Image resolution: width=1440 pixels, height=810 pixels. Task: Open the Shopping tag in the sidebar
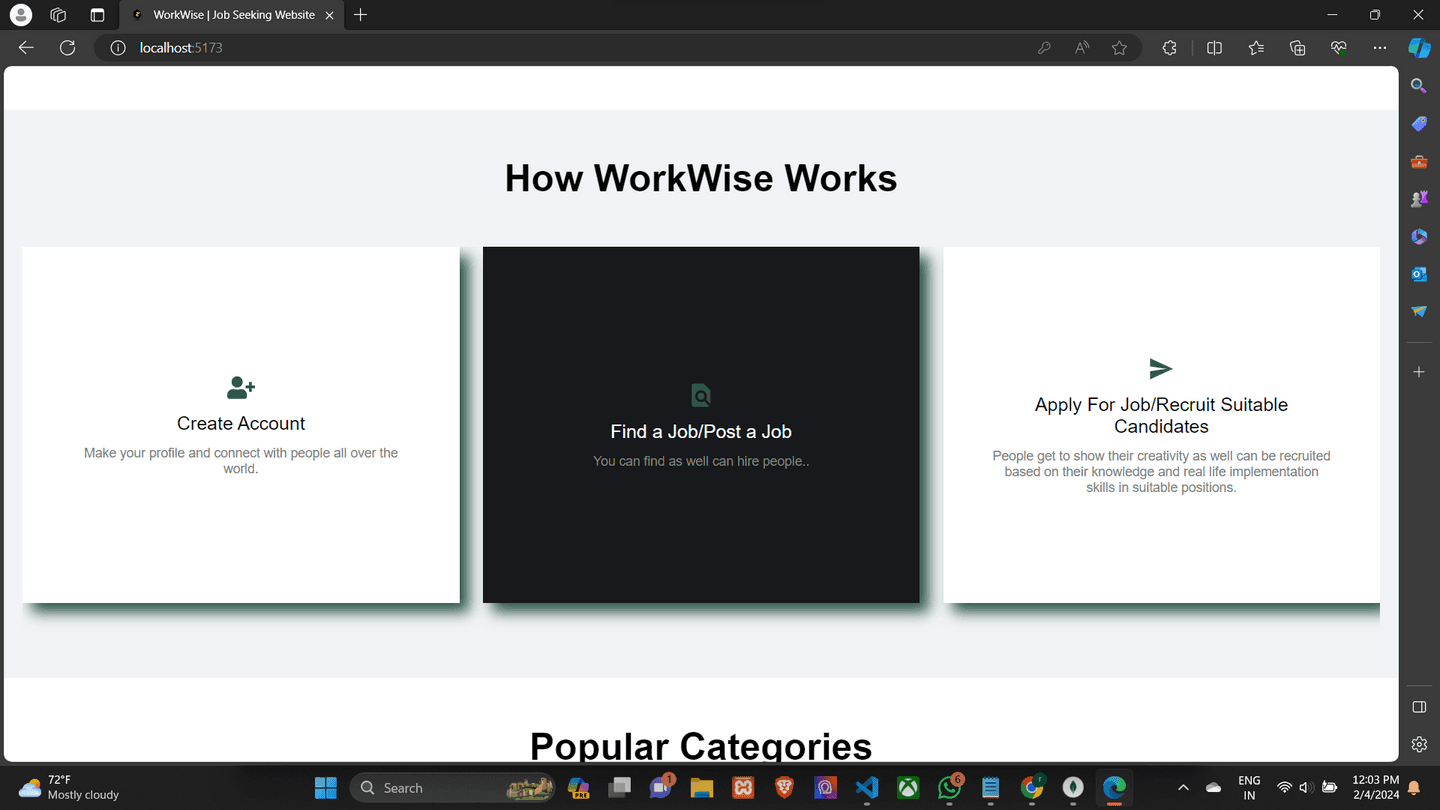(1419, 124)
